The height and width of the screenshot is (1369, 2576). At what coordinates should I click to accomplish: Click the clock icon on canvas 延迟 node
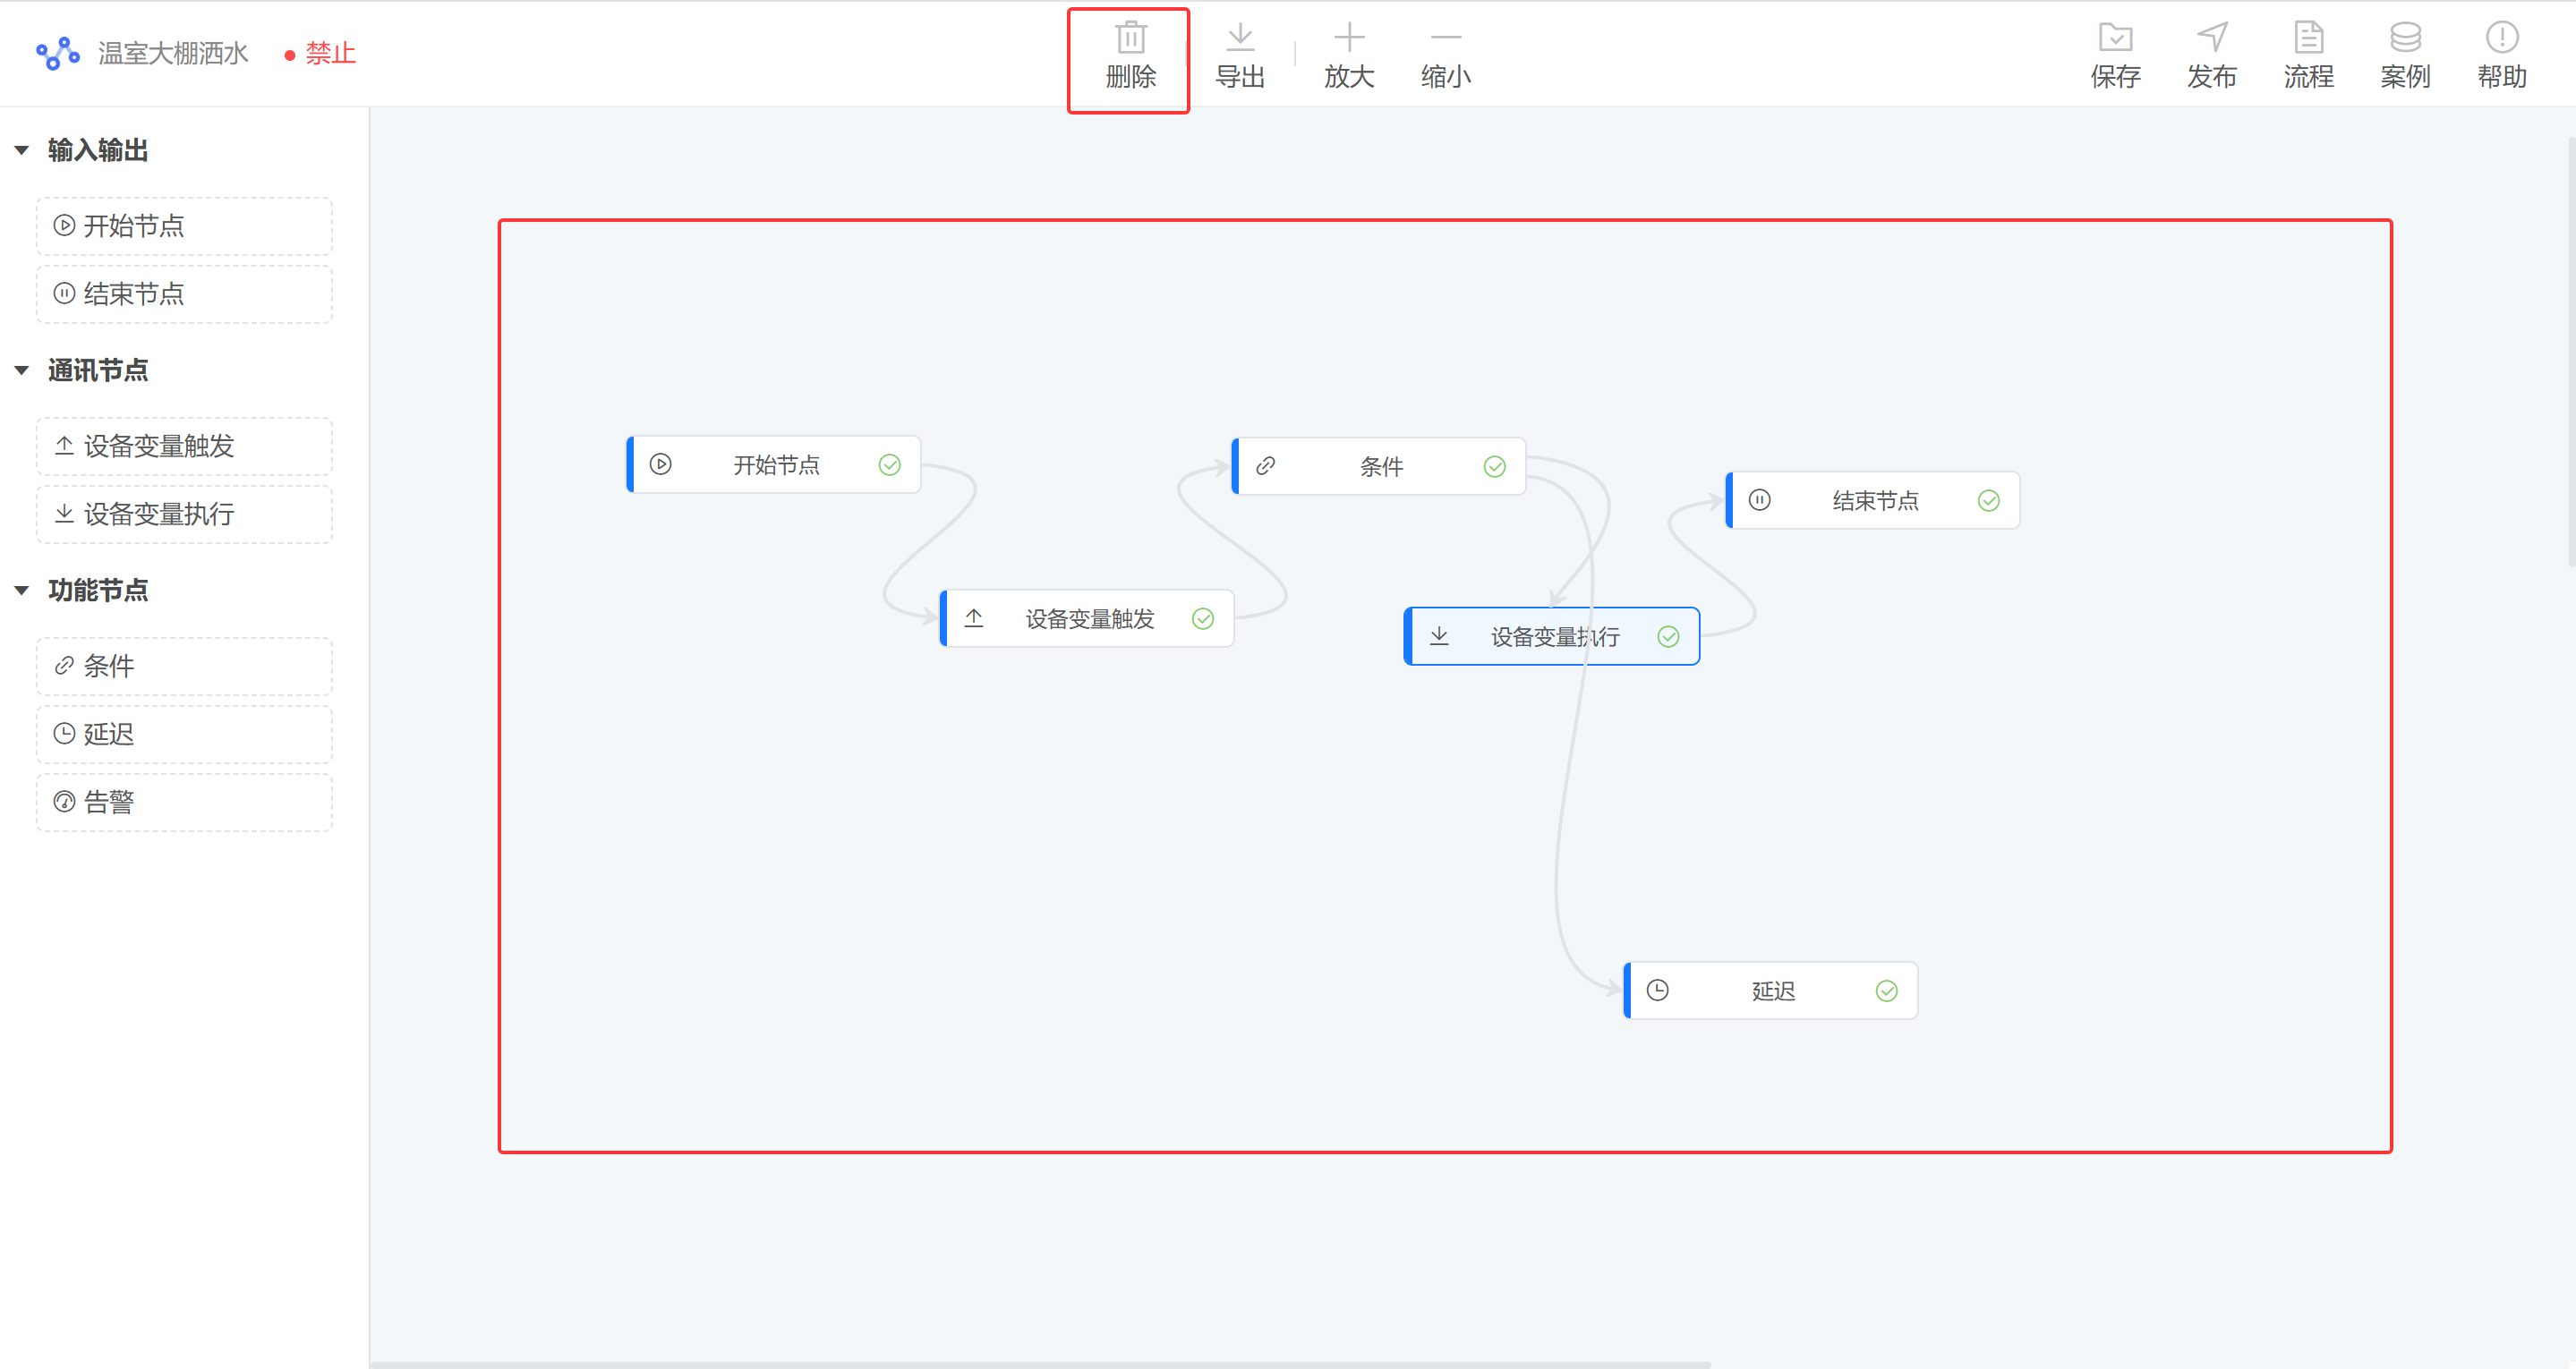point(1658,990)
